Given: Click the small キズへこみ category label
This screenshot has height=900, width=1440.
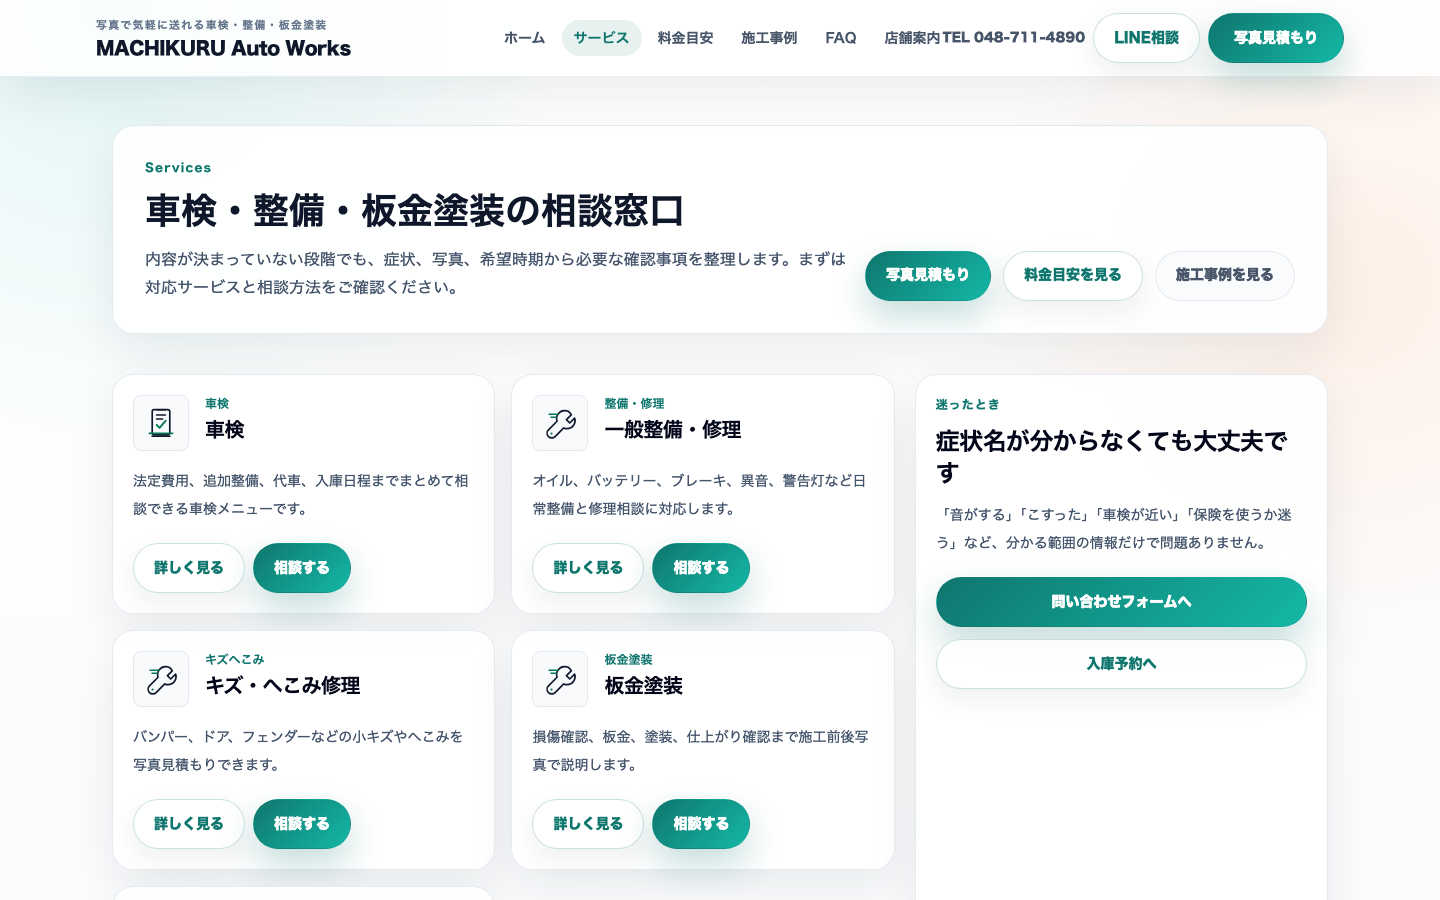Looking at the screenshot, I should (x=235, y=660).
